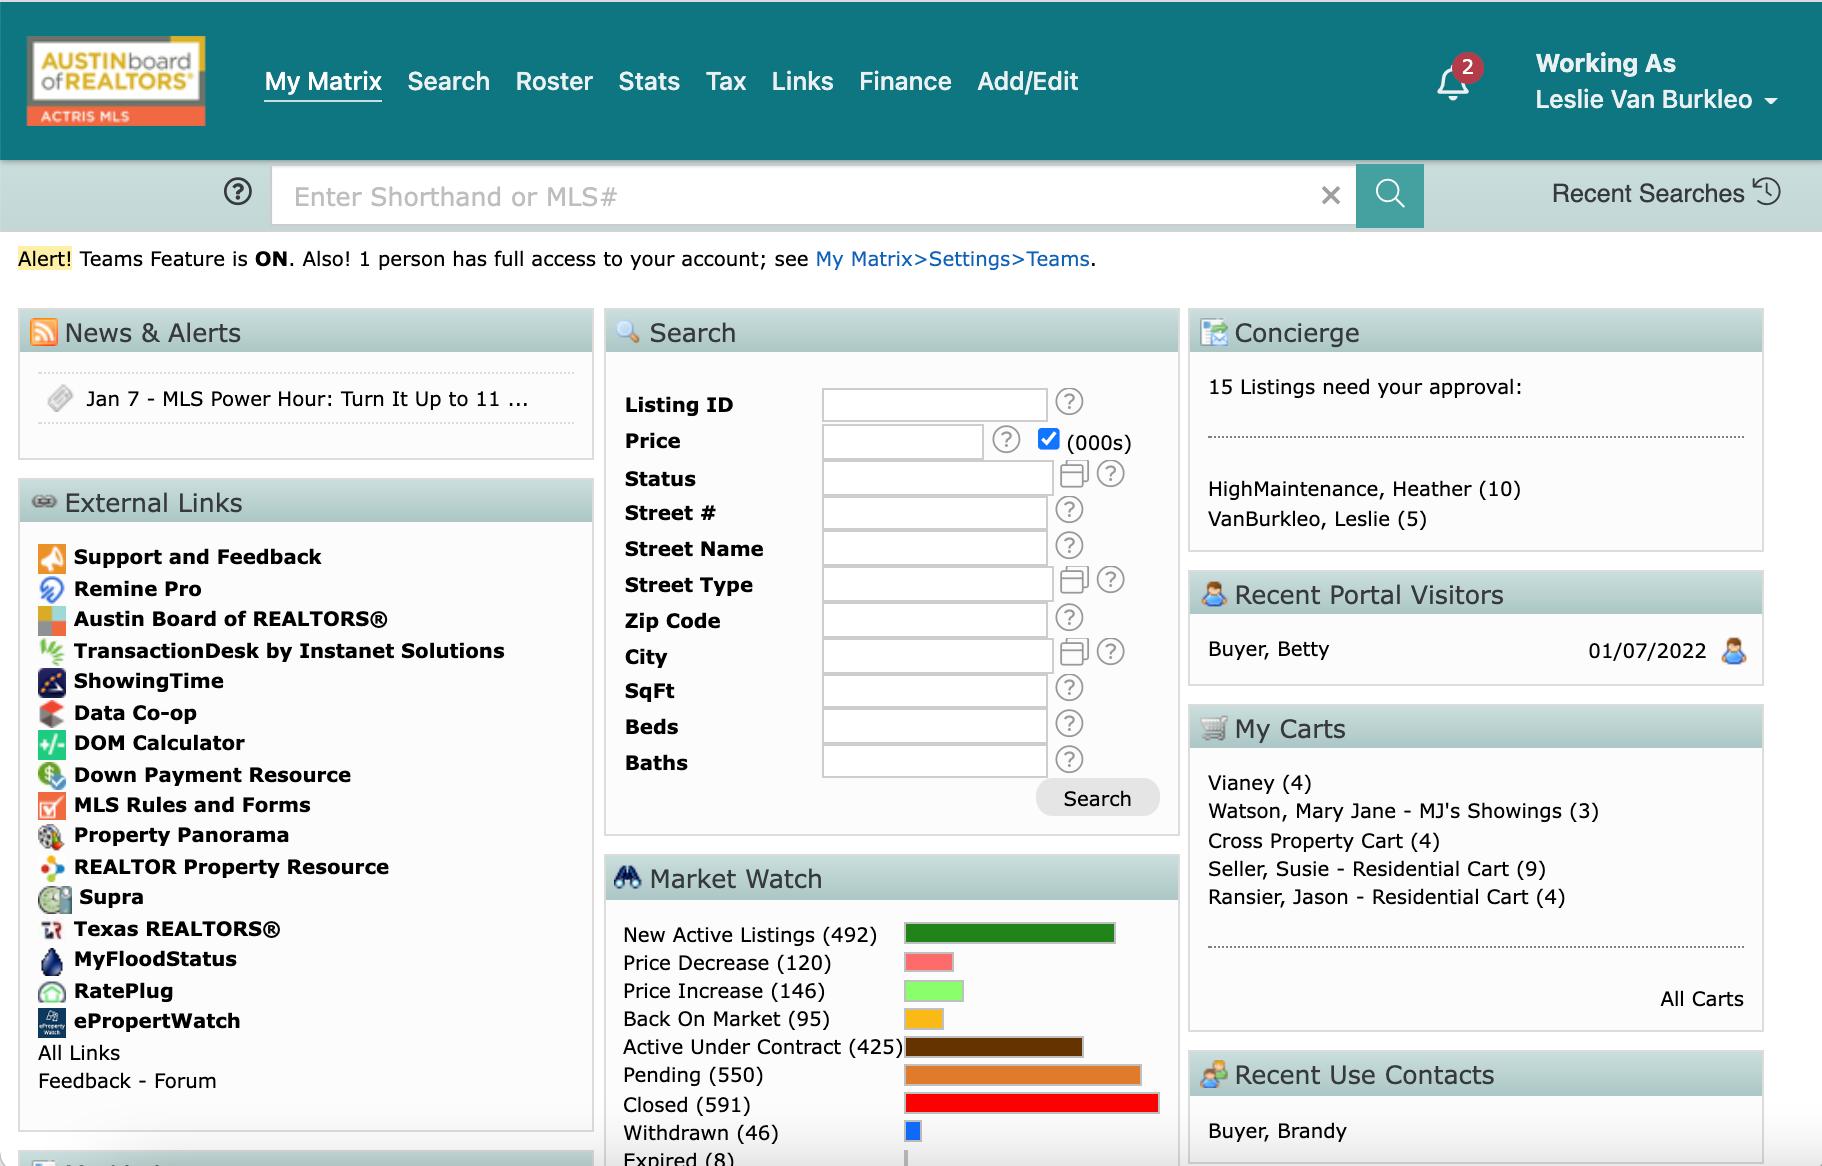
Task: Open the All Links link
Action: [x=79, y=1053]
